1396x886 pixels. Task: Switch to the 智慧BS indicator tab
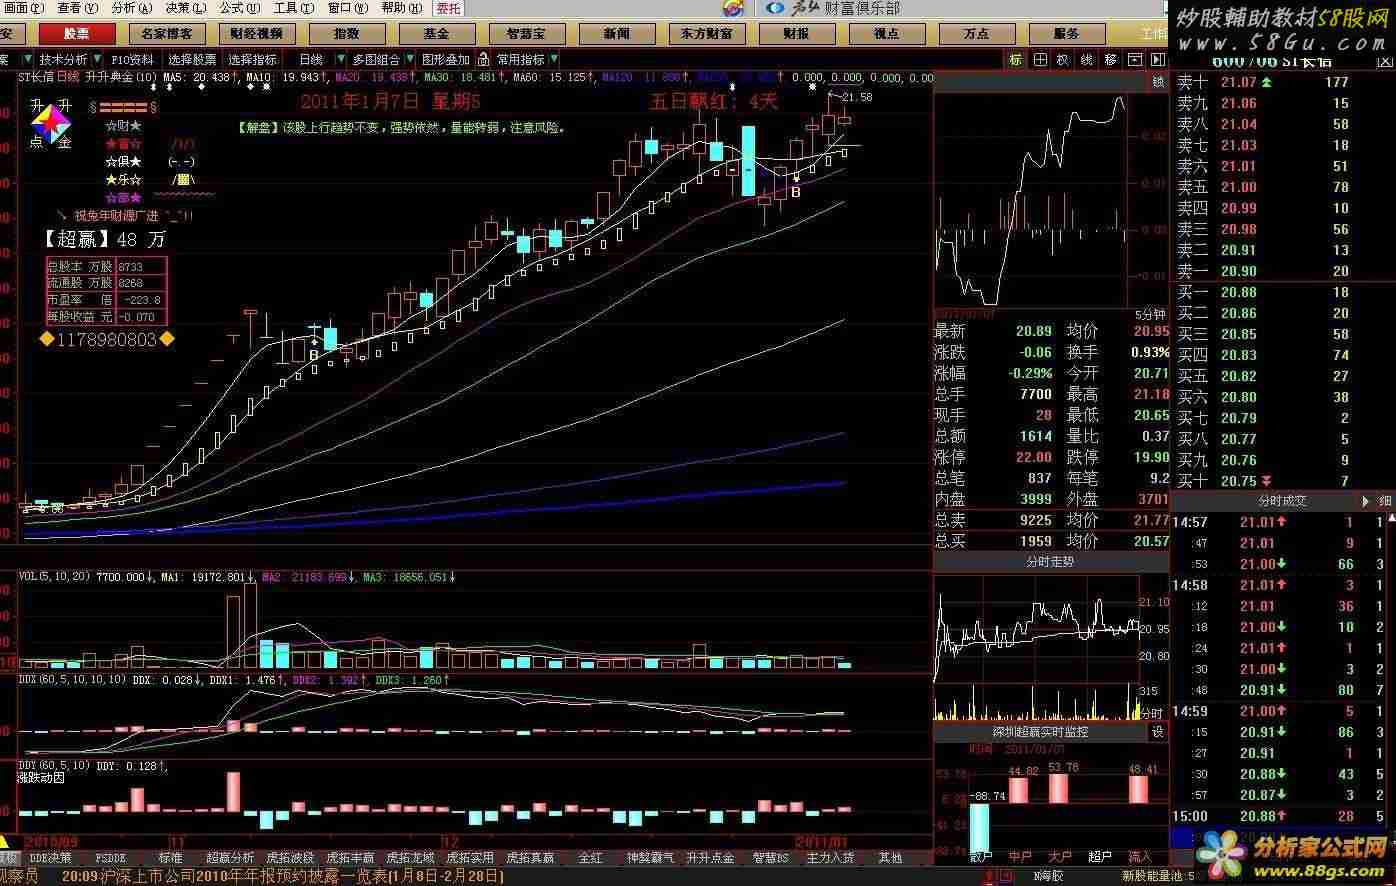click(x=770, y=857)
